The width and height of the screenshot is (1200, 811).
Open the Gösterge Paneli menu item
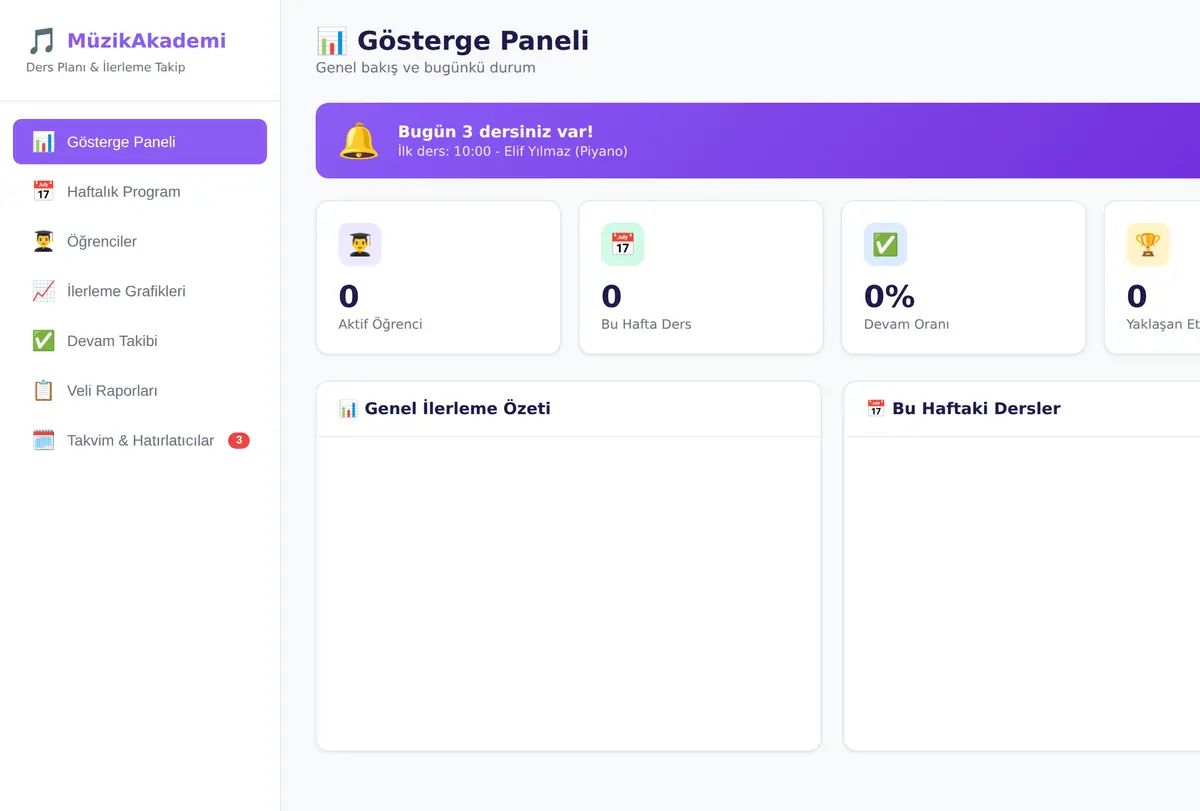(x=140, y=142)
